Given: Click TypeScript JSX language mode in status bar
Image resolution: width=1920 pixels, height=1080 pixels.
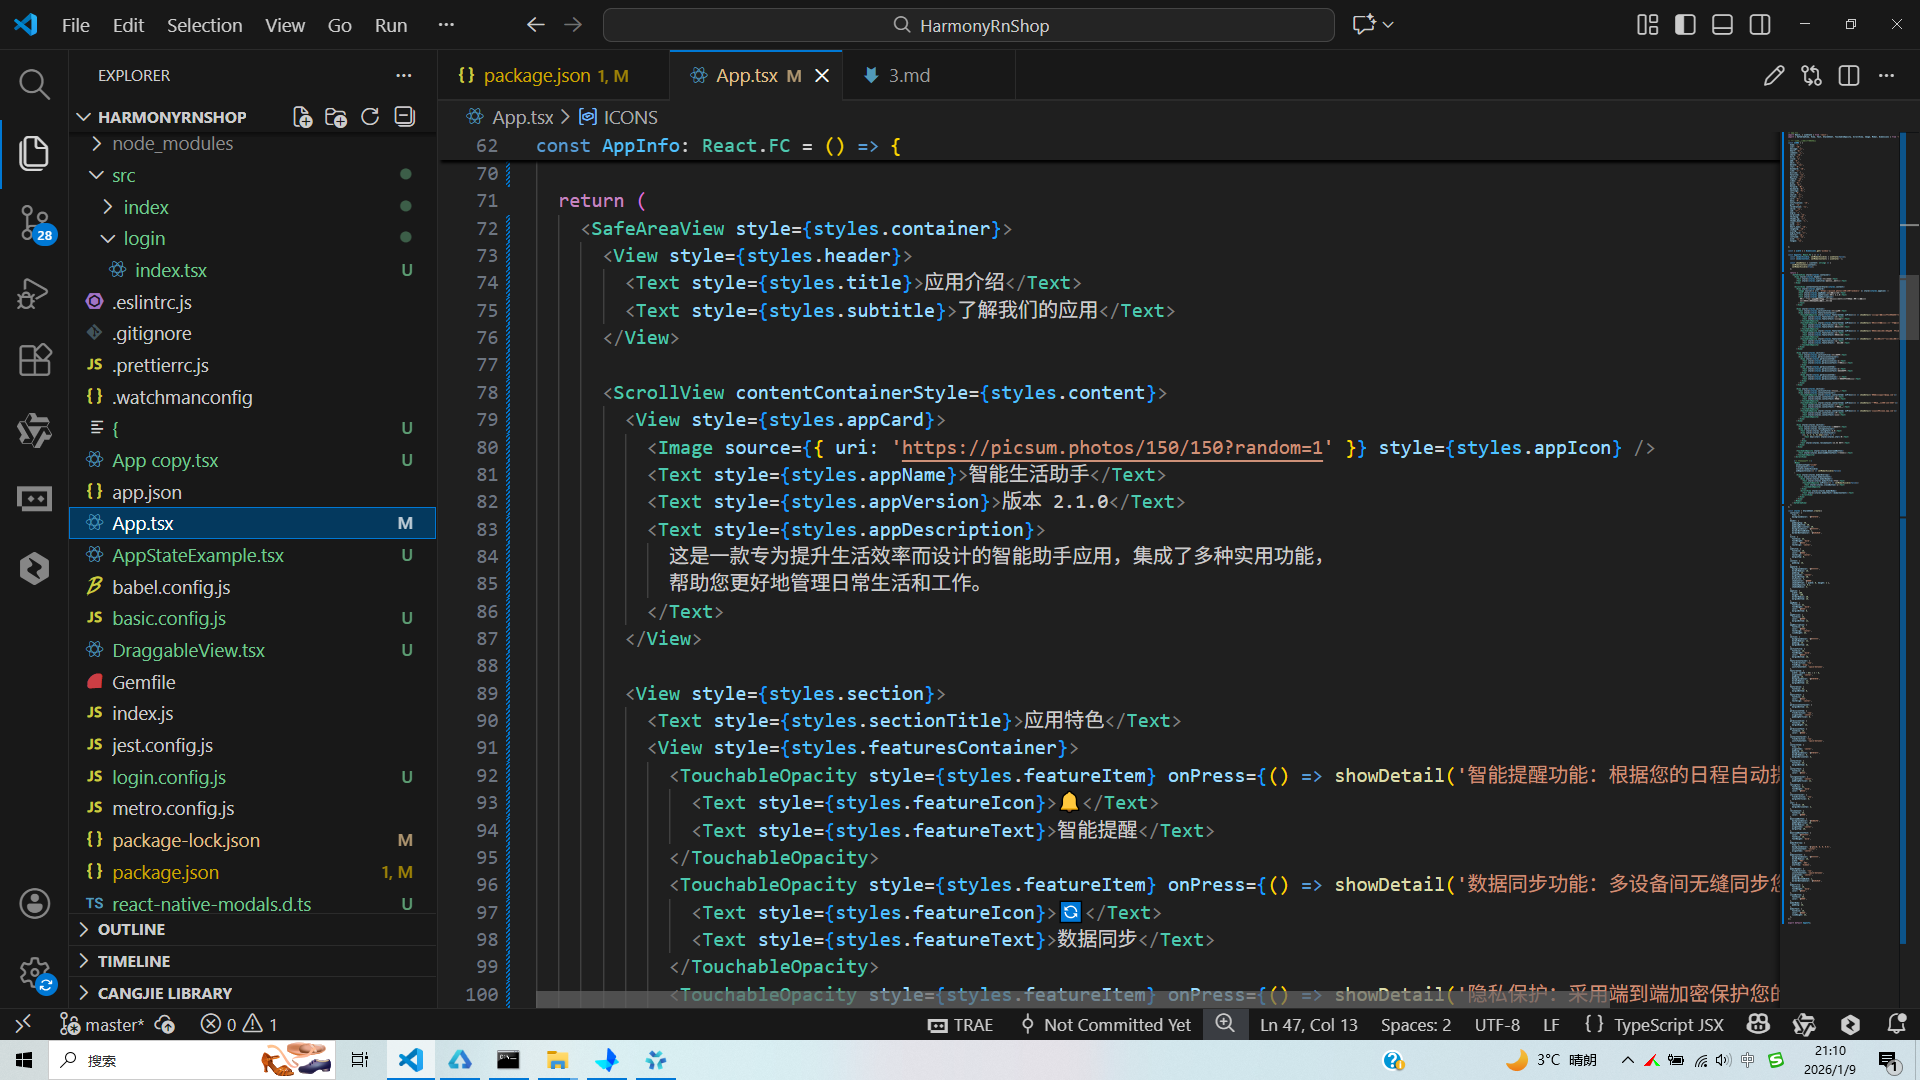Looking at the screenshot, I should click(x=1668, y=1025).
